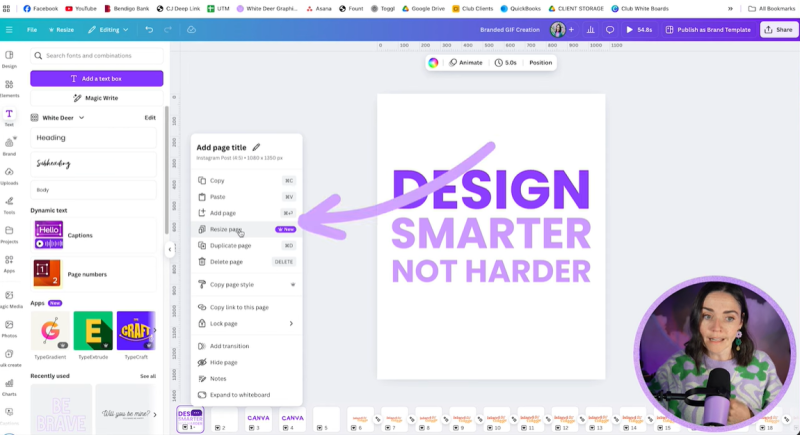Open the Tools panel in sidebar

[9, 205]
